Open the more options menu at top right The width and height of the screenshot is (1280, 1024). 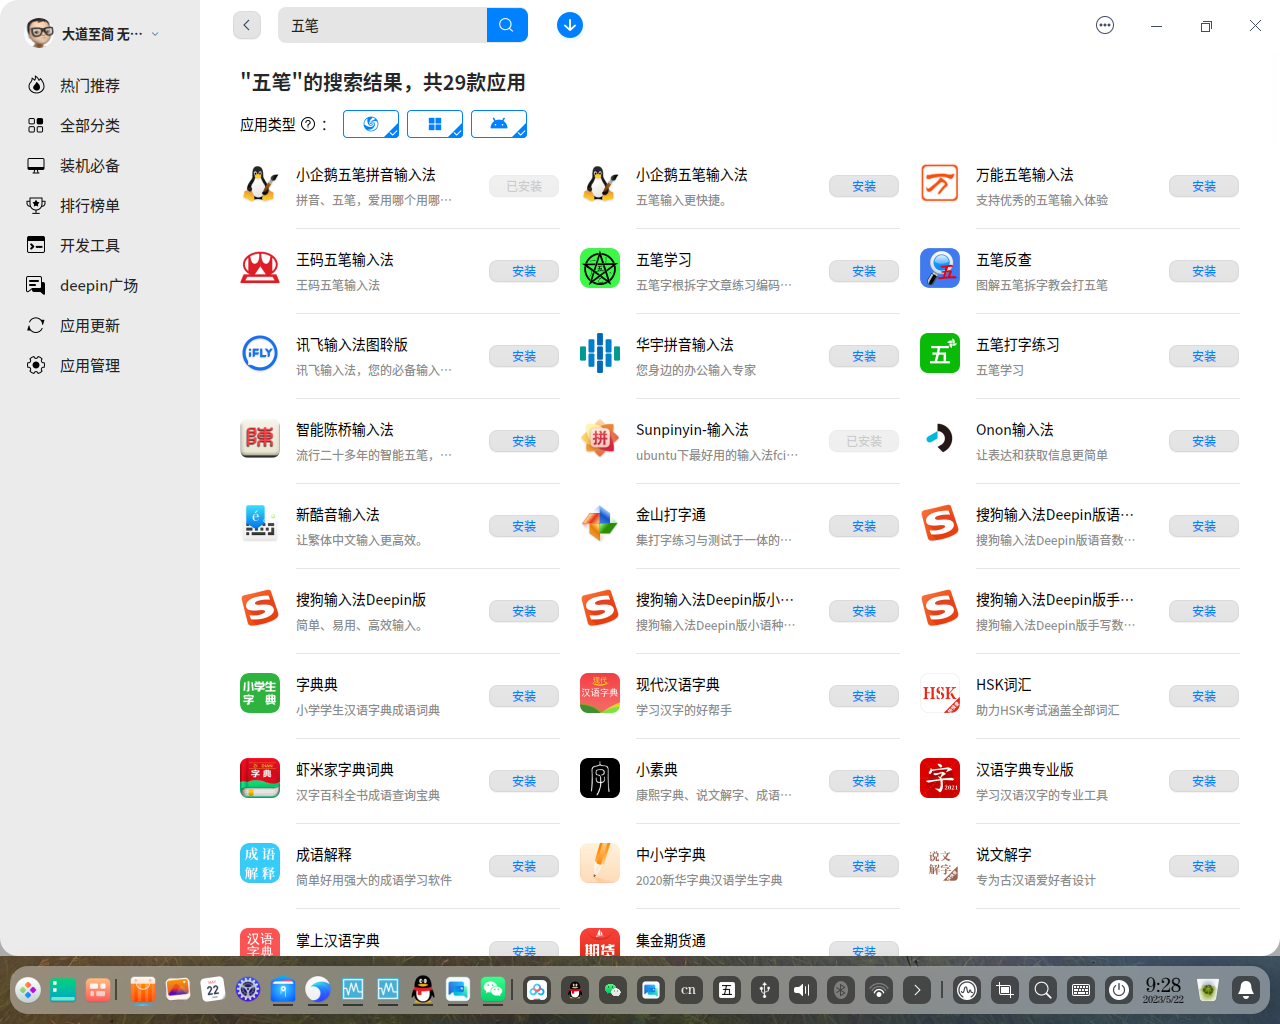click(x=1104, y=25)
